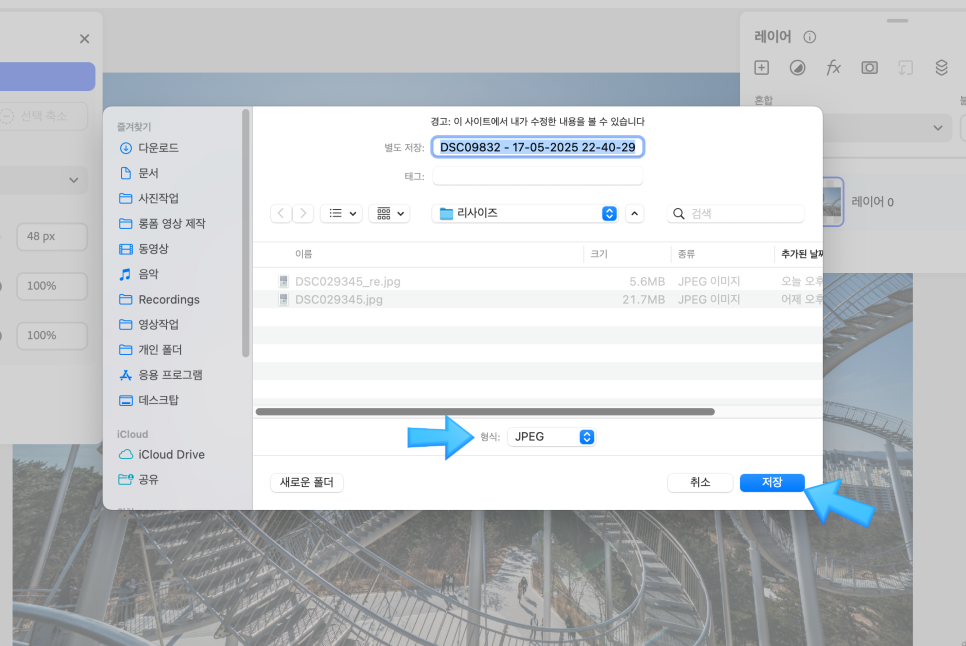Click the sidebar vertical scrollbar
This screenshot has height=646, width=966.
point(246,233)
